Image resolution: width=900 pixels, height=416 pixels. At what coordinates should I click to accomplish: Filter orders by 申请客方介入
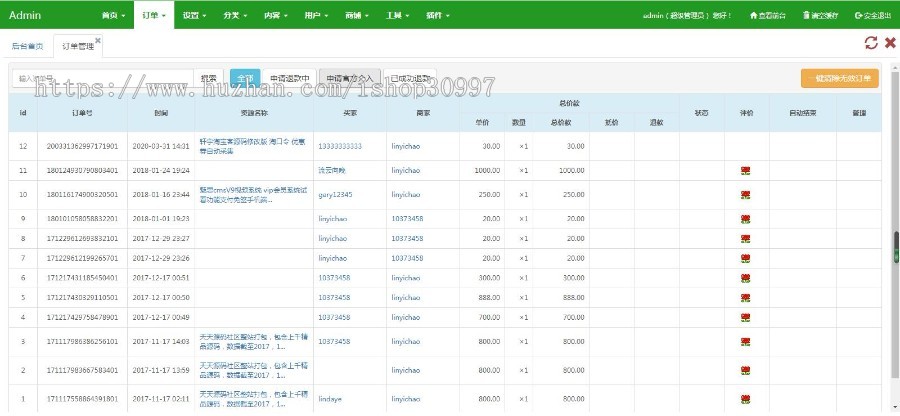pyautogui.click(x=350, y=79)
